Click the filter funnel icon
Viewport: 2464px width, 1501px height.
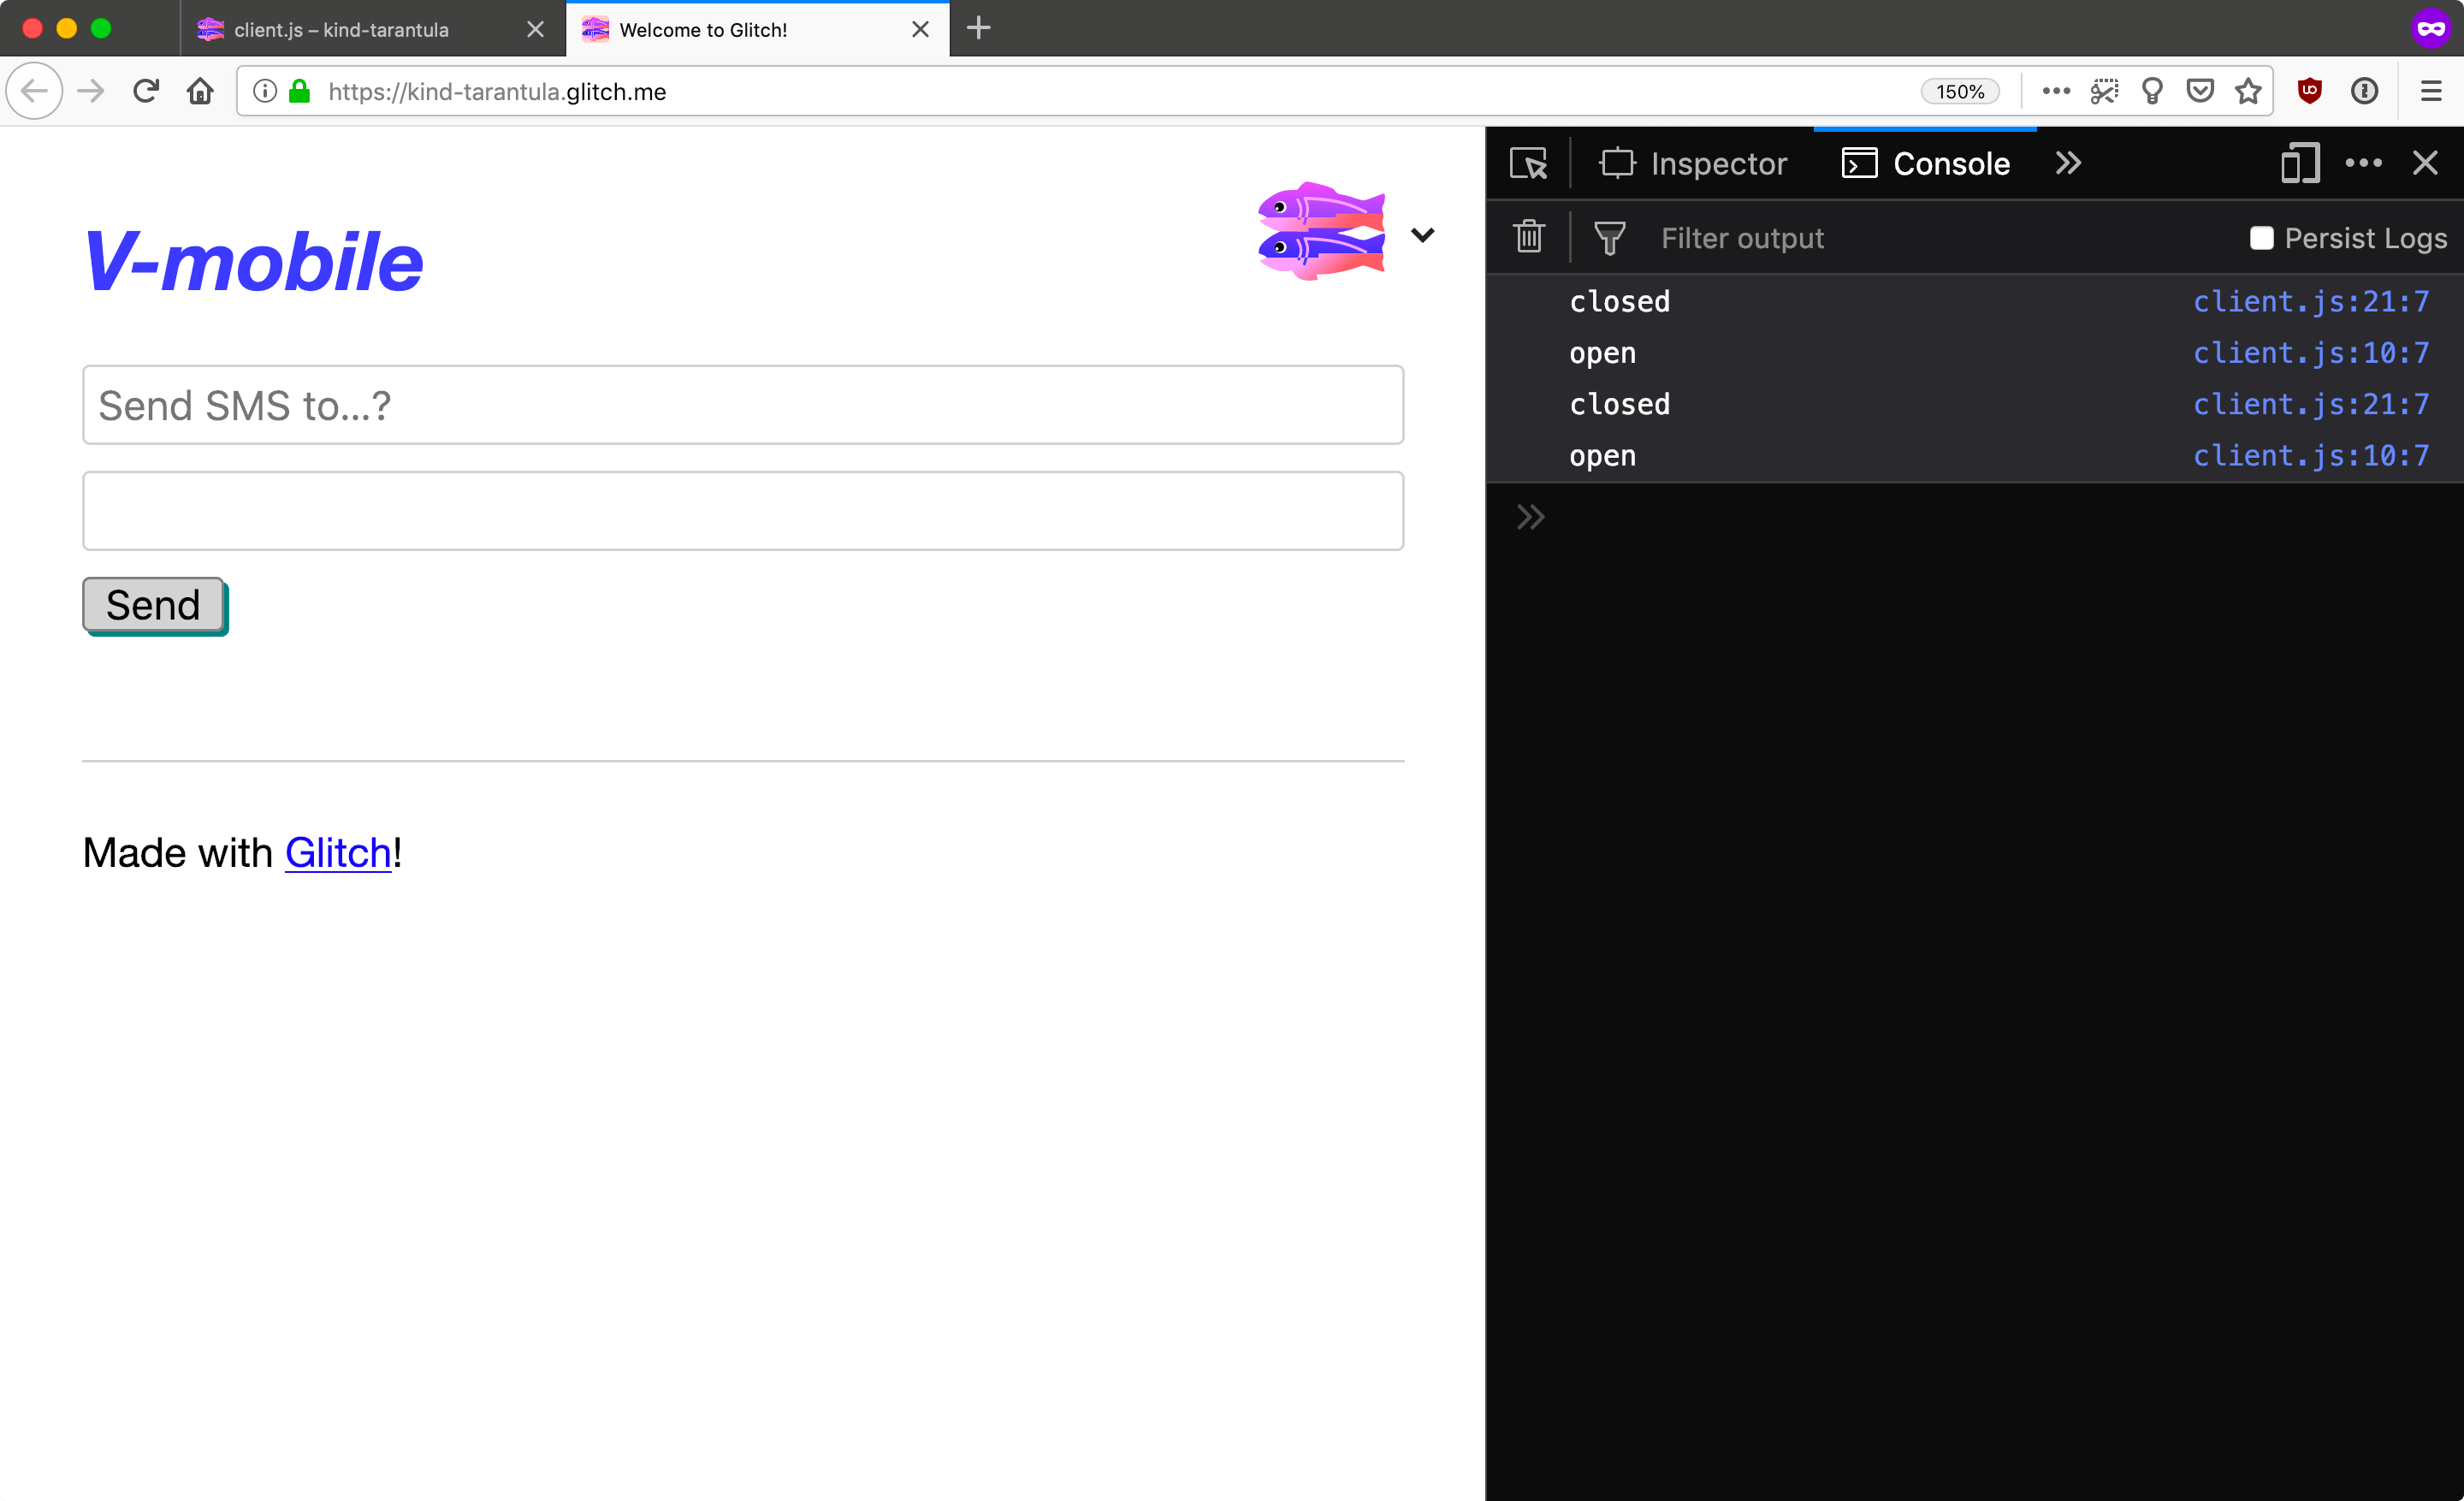click(x=1609, y=238)
